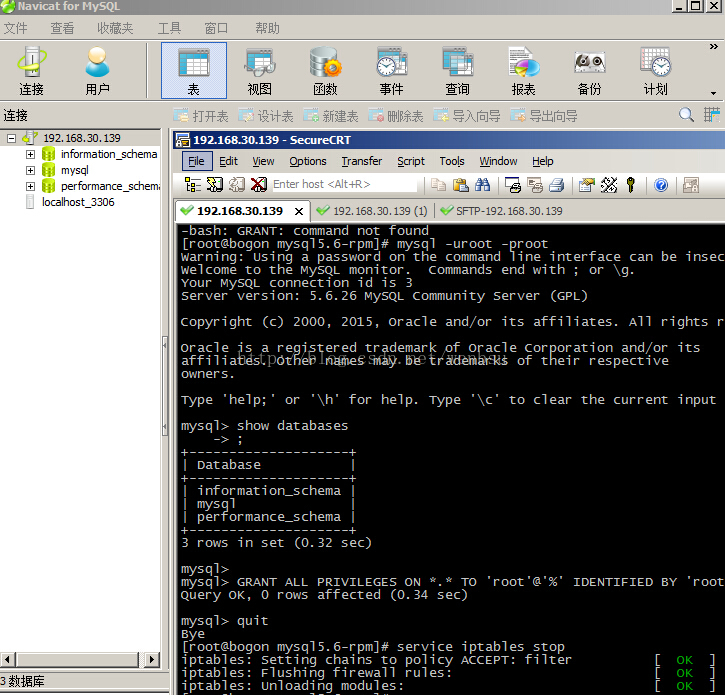The height and width of the screenshot is (695, 725).
Task: Open the Help menu in SecureCRT
Action: [542, 161]
